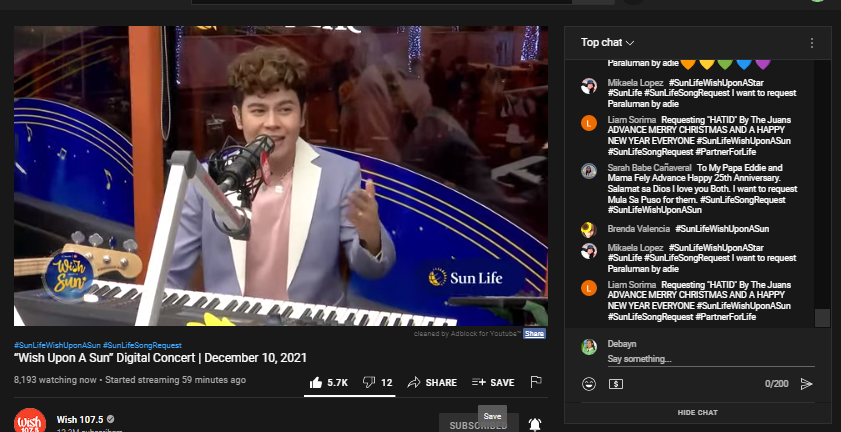Click the live video player

(x=281, y=175)
